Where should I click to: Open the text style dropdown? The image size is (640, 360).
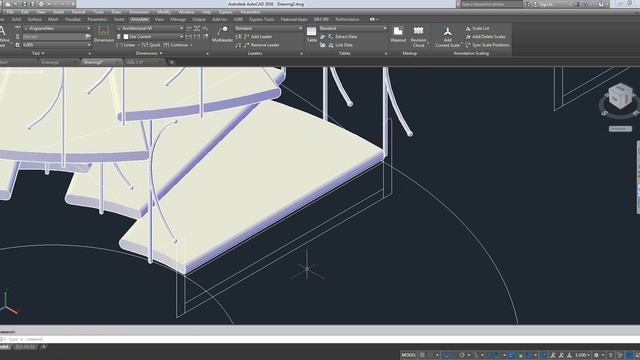coord(57,29)
